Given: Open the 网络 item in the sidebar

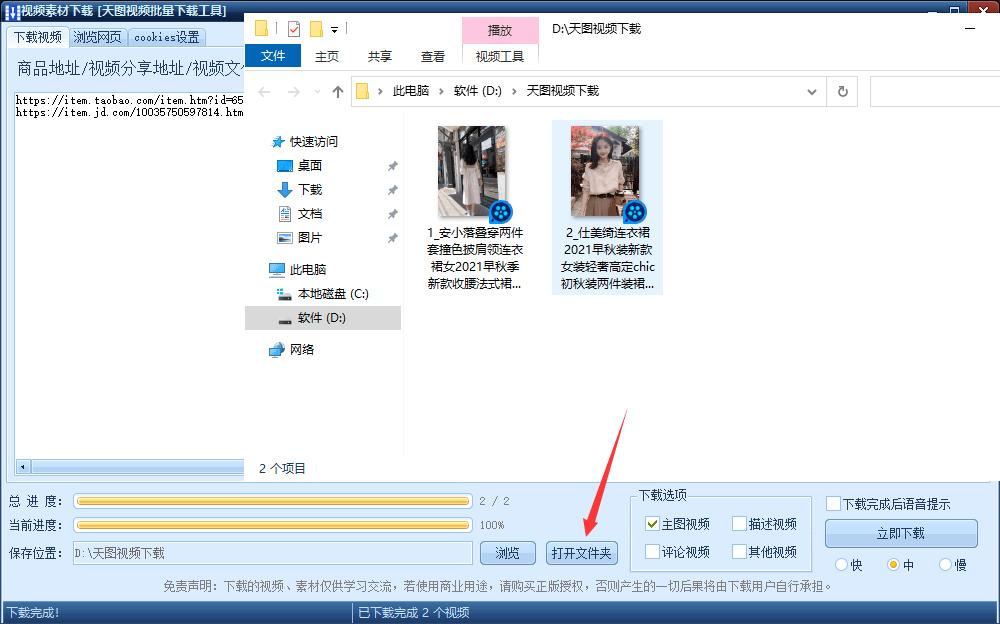Looking at the screenshot, I should coord(299,349).
